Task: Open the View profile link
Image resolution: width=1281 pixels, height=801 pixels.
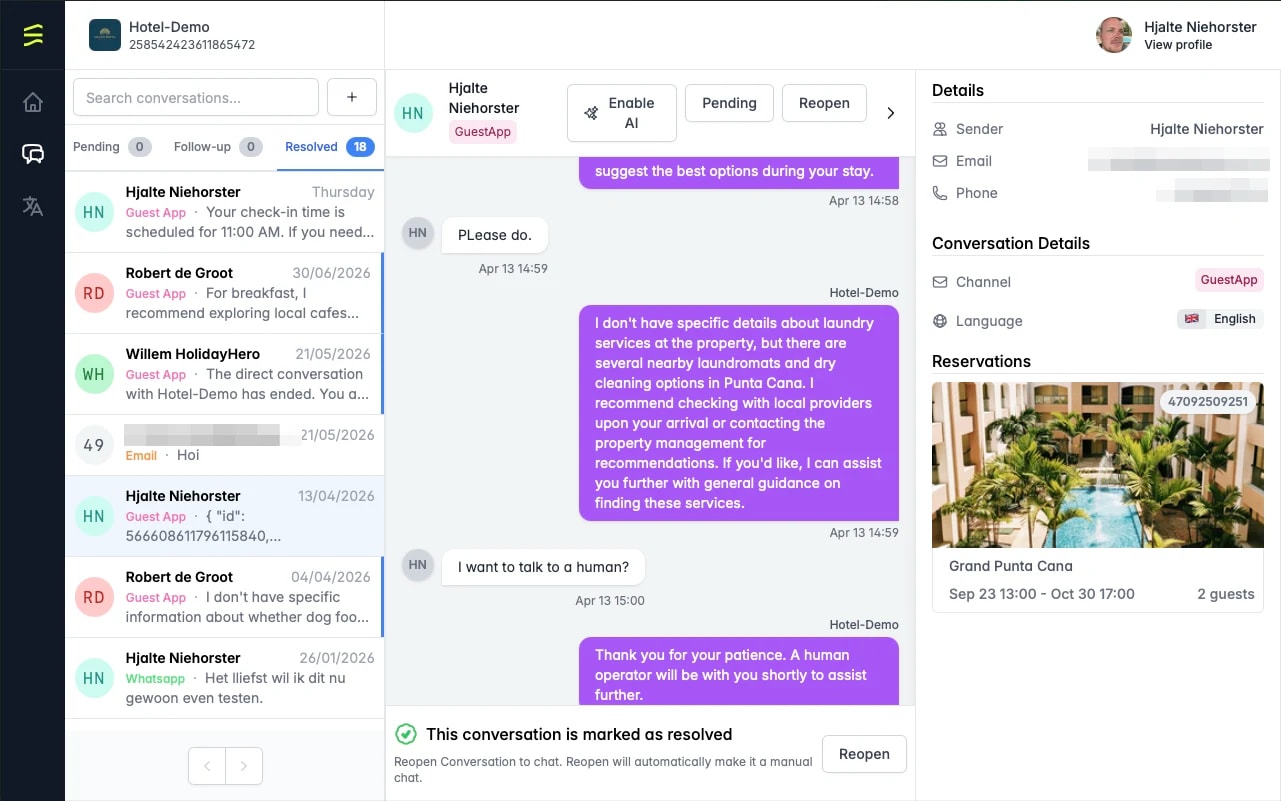Action: click(x=1178, y=45)
